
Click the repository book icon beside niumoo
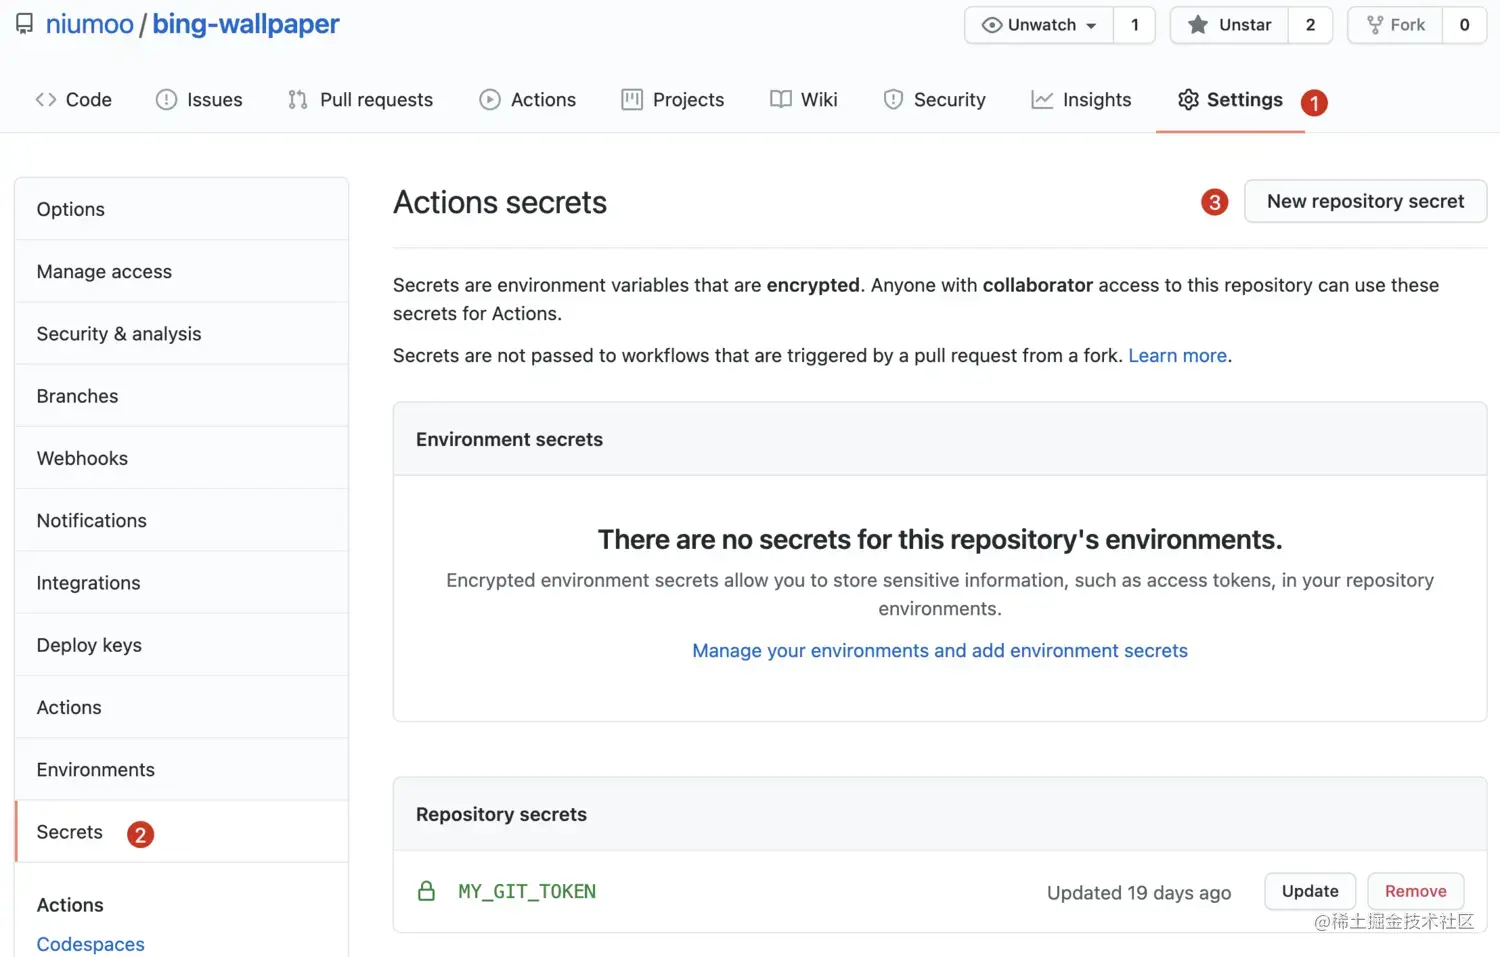[24, 24]
